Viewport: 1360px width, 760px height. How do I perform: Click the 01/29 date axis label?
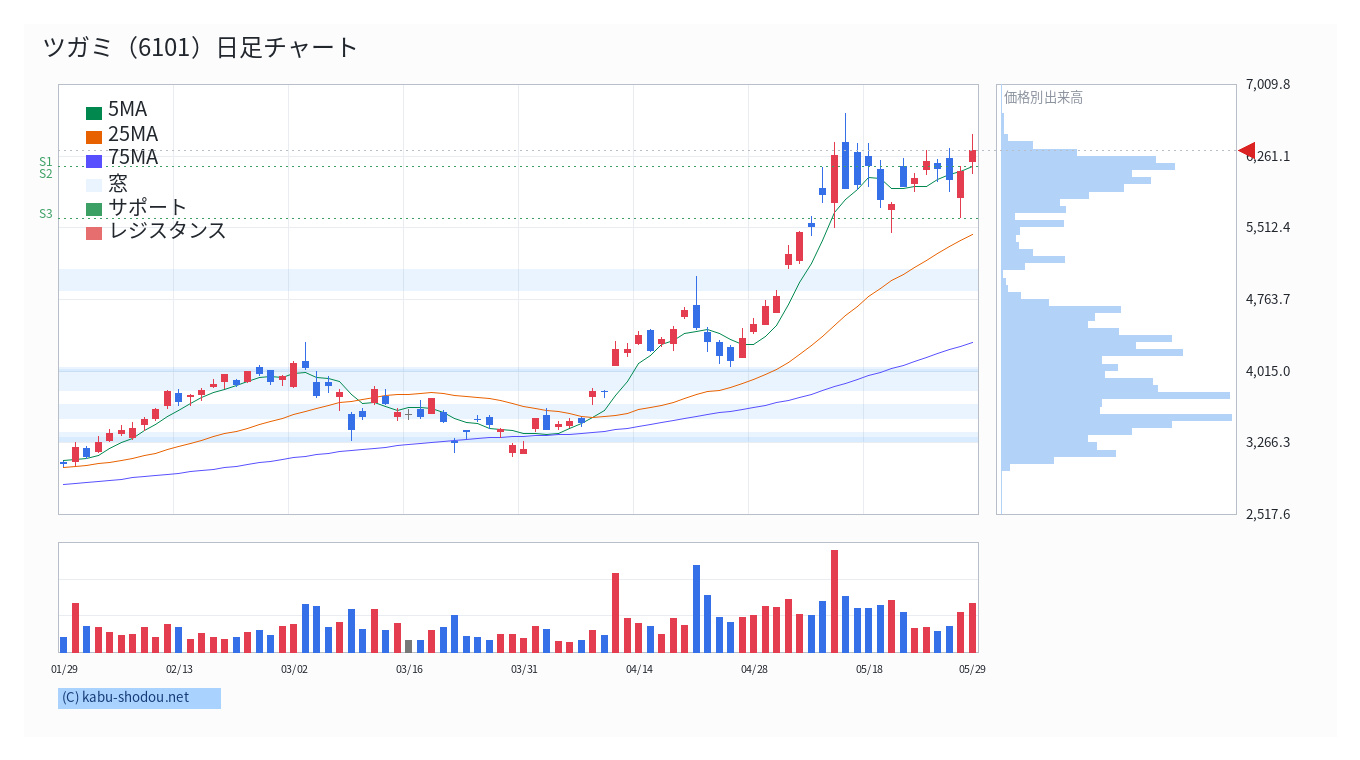pos(64,669)
